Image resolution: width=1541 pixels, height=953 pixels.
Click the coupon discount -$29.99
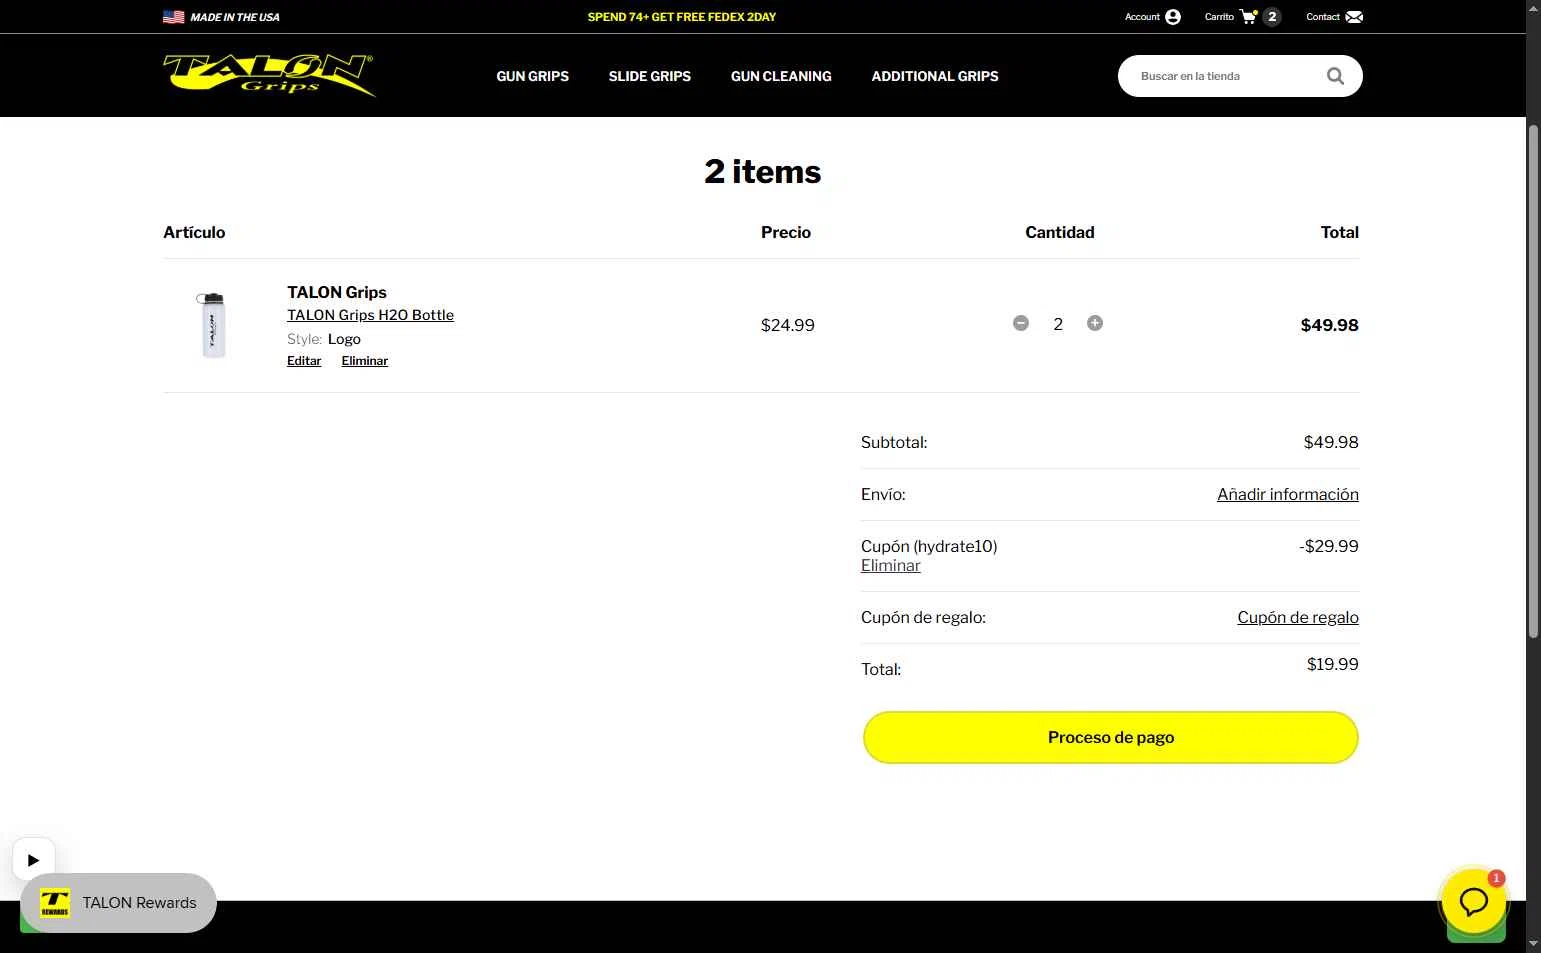point(1329,546)
